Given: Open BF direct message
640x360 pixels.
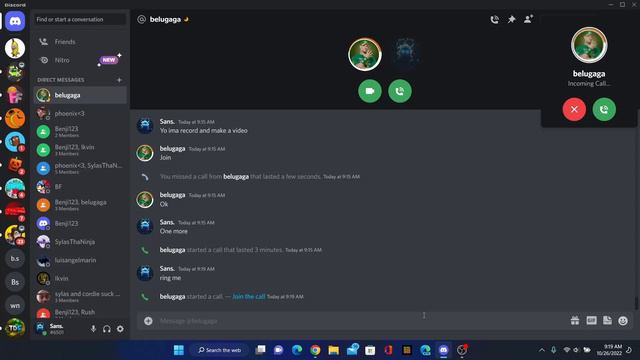Looking at the screenshot, I should 80,187.
